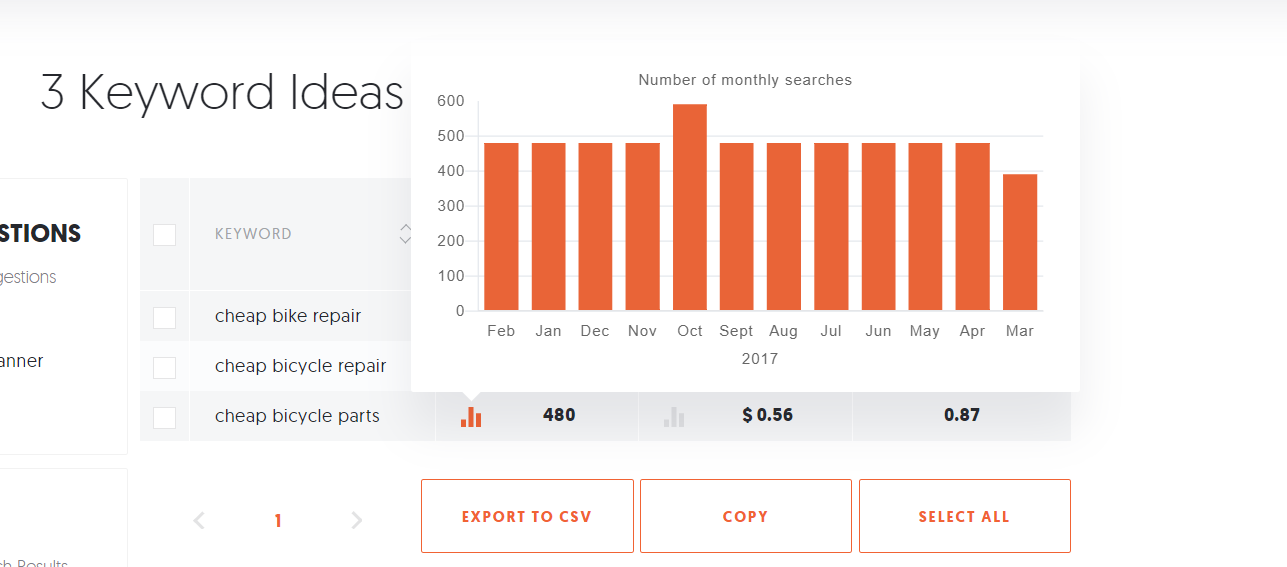This screenshot has width=1287, height=567.
Task: Check the select-all box in table header
Action: (164, 235)
